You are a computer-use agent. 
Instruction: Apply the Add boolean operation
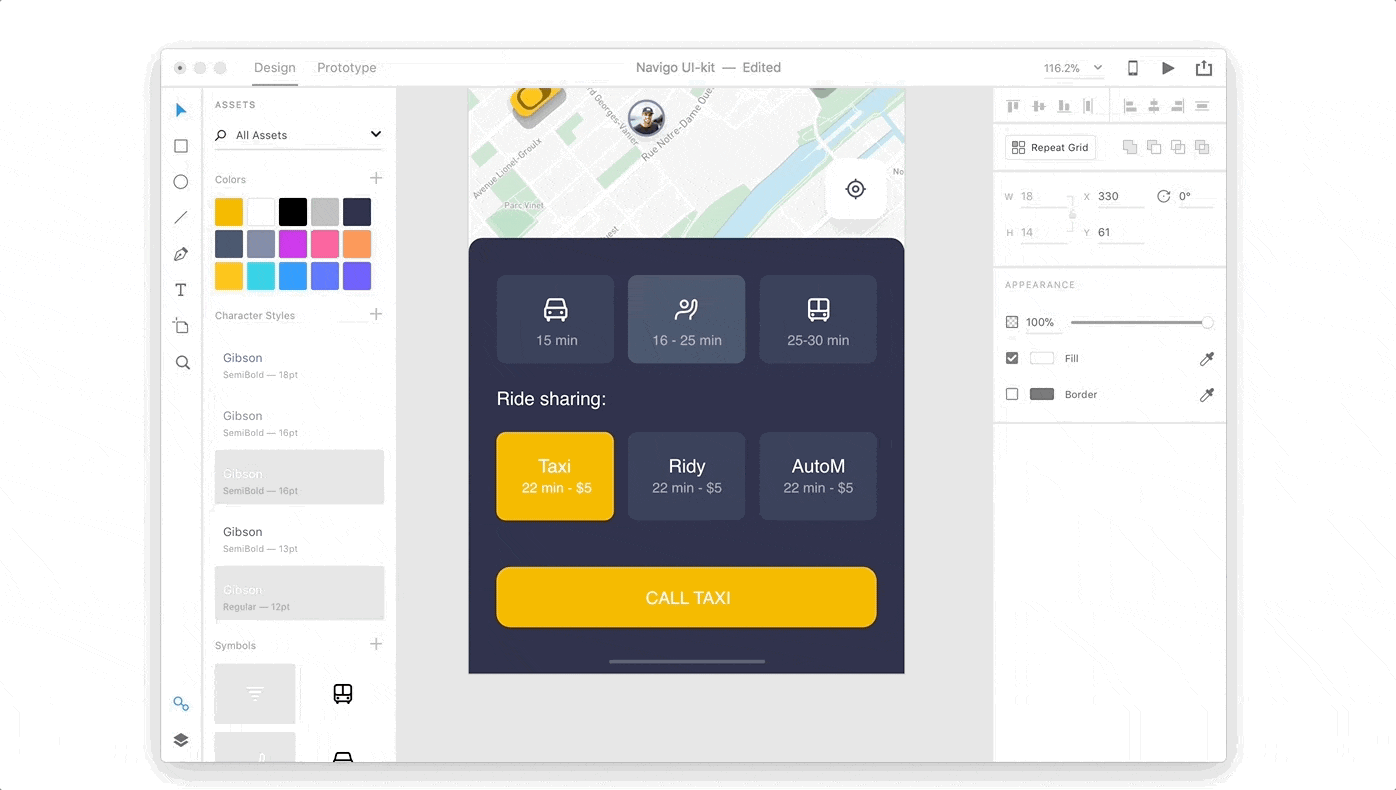(x=1130, y=147)
